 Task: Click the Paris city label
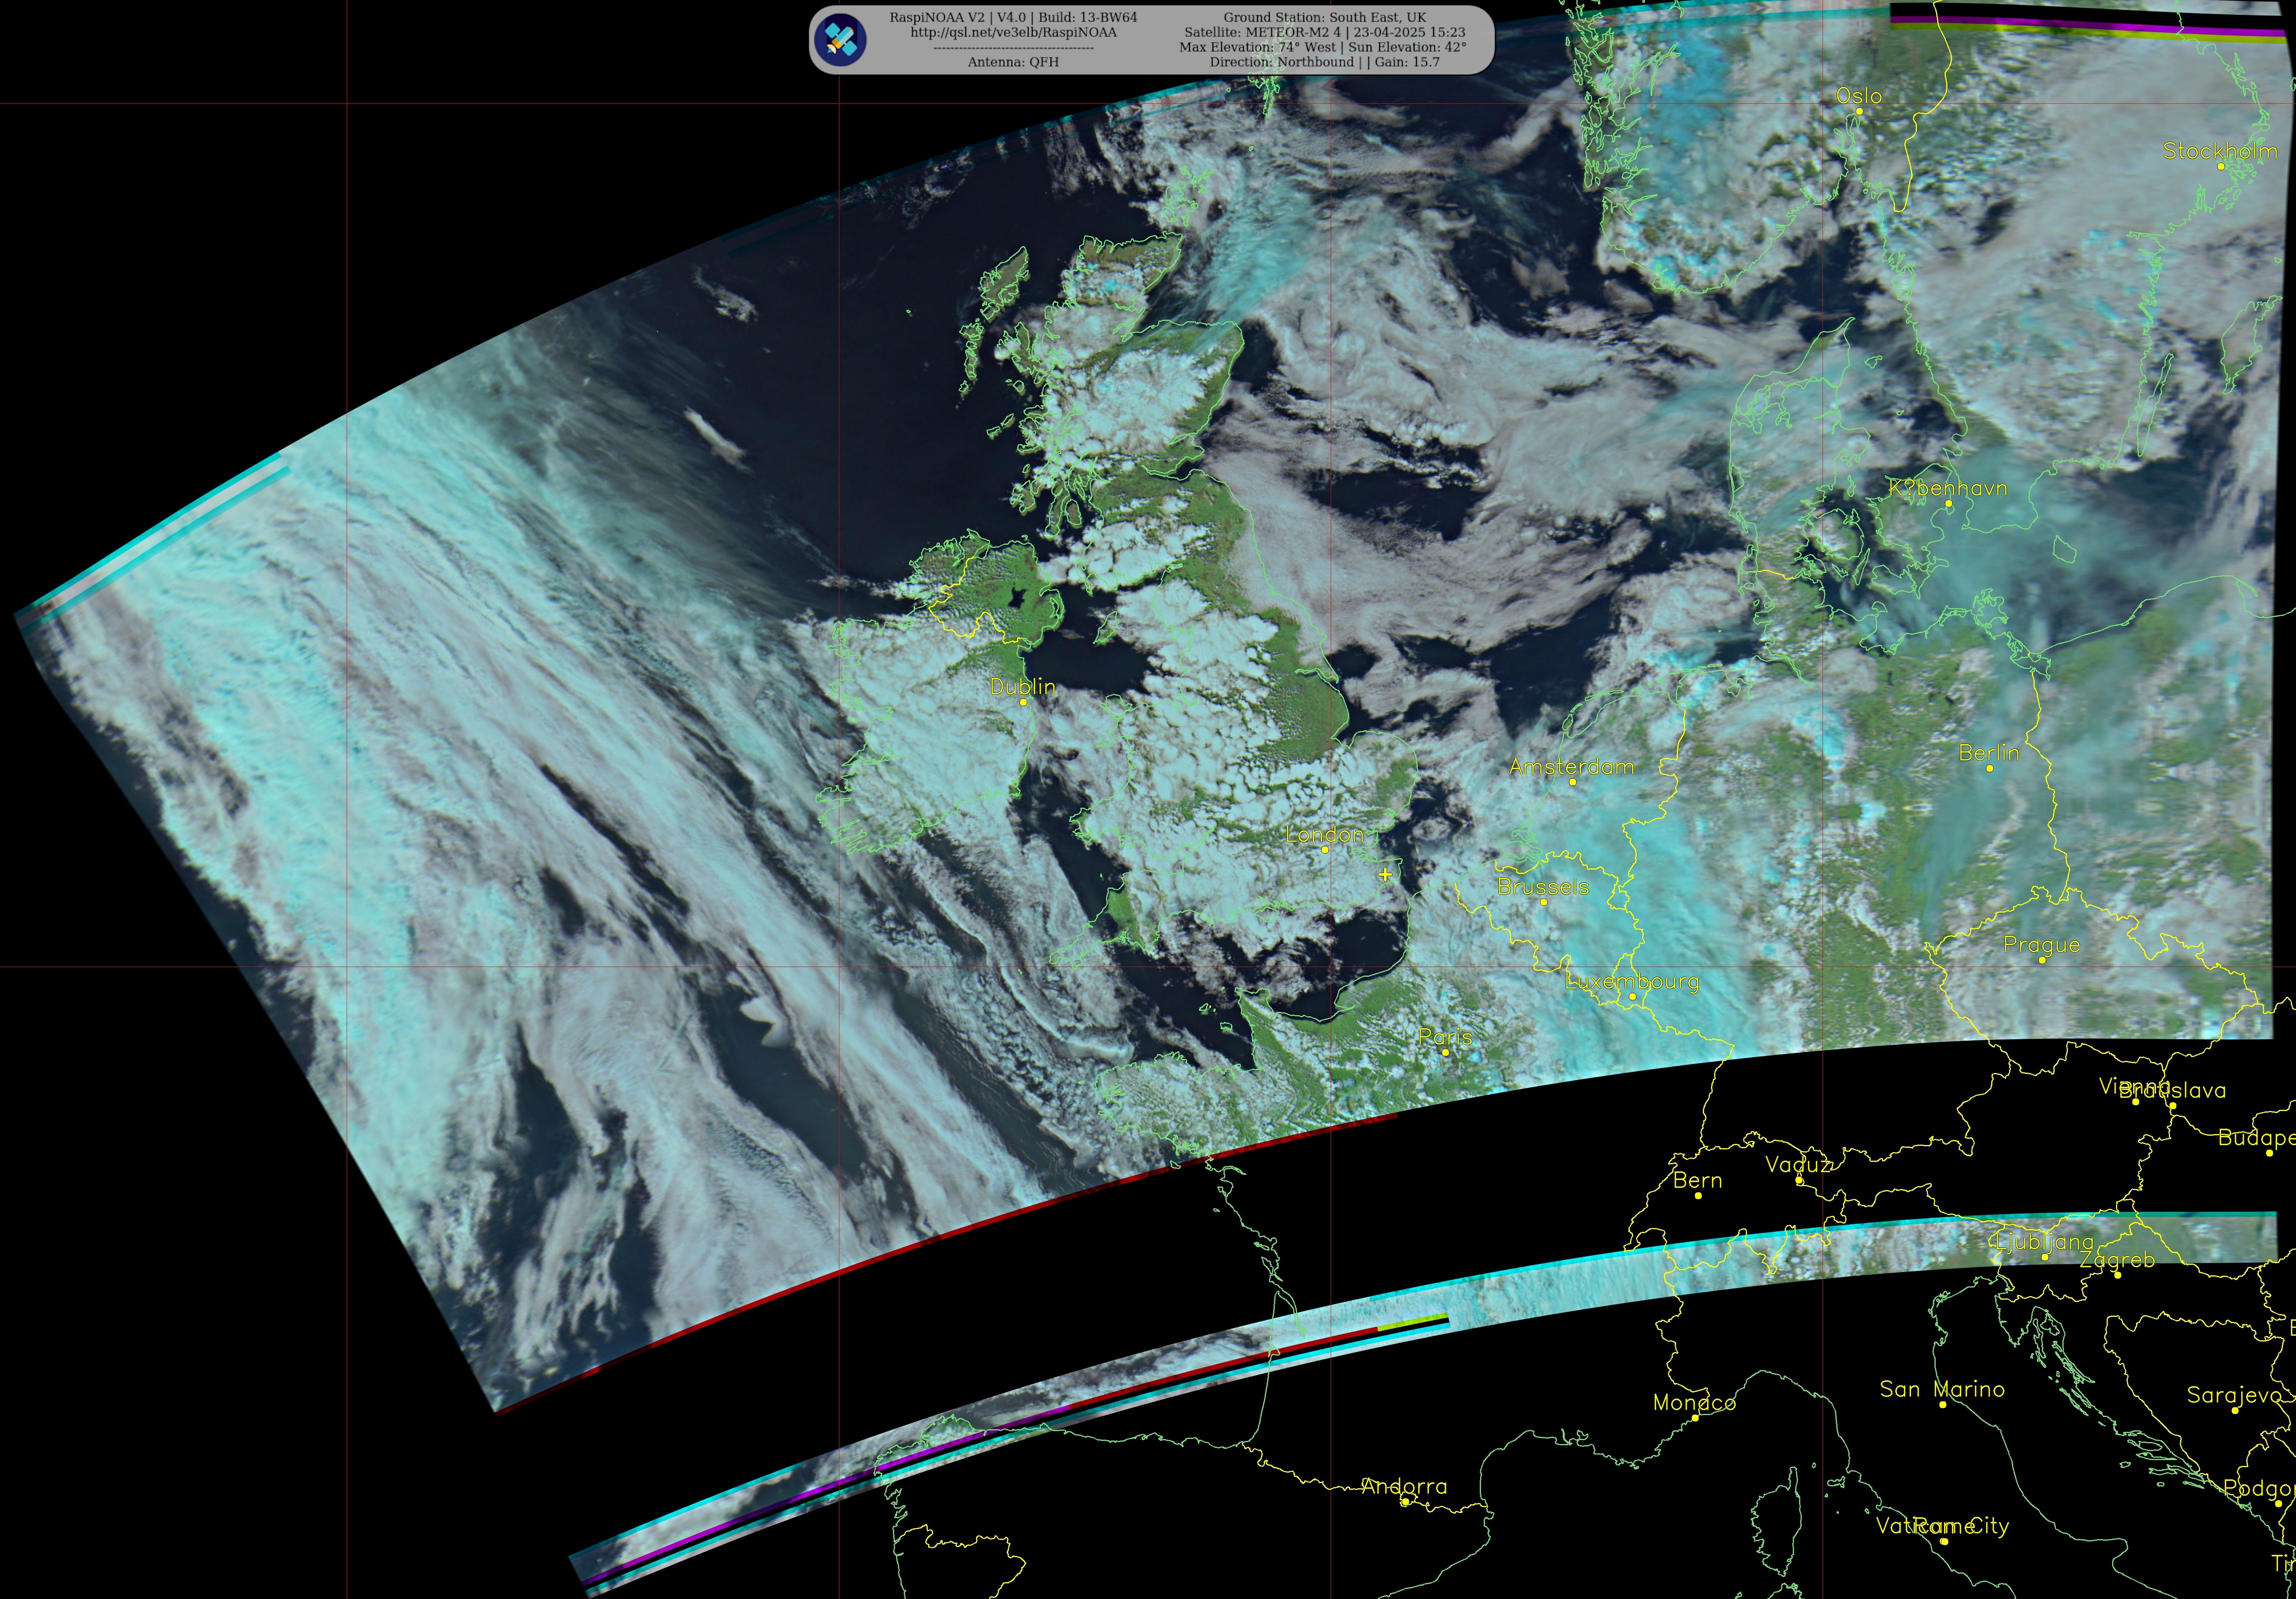(1445, 1038)
